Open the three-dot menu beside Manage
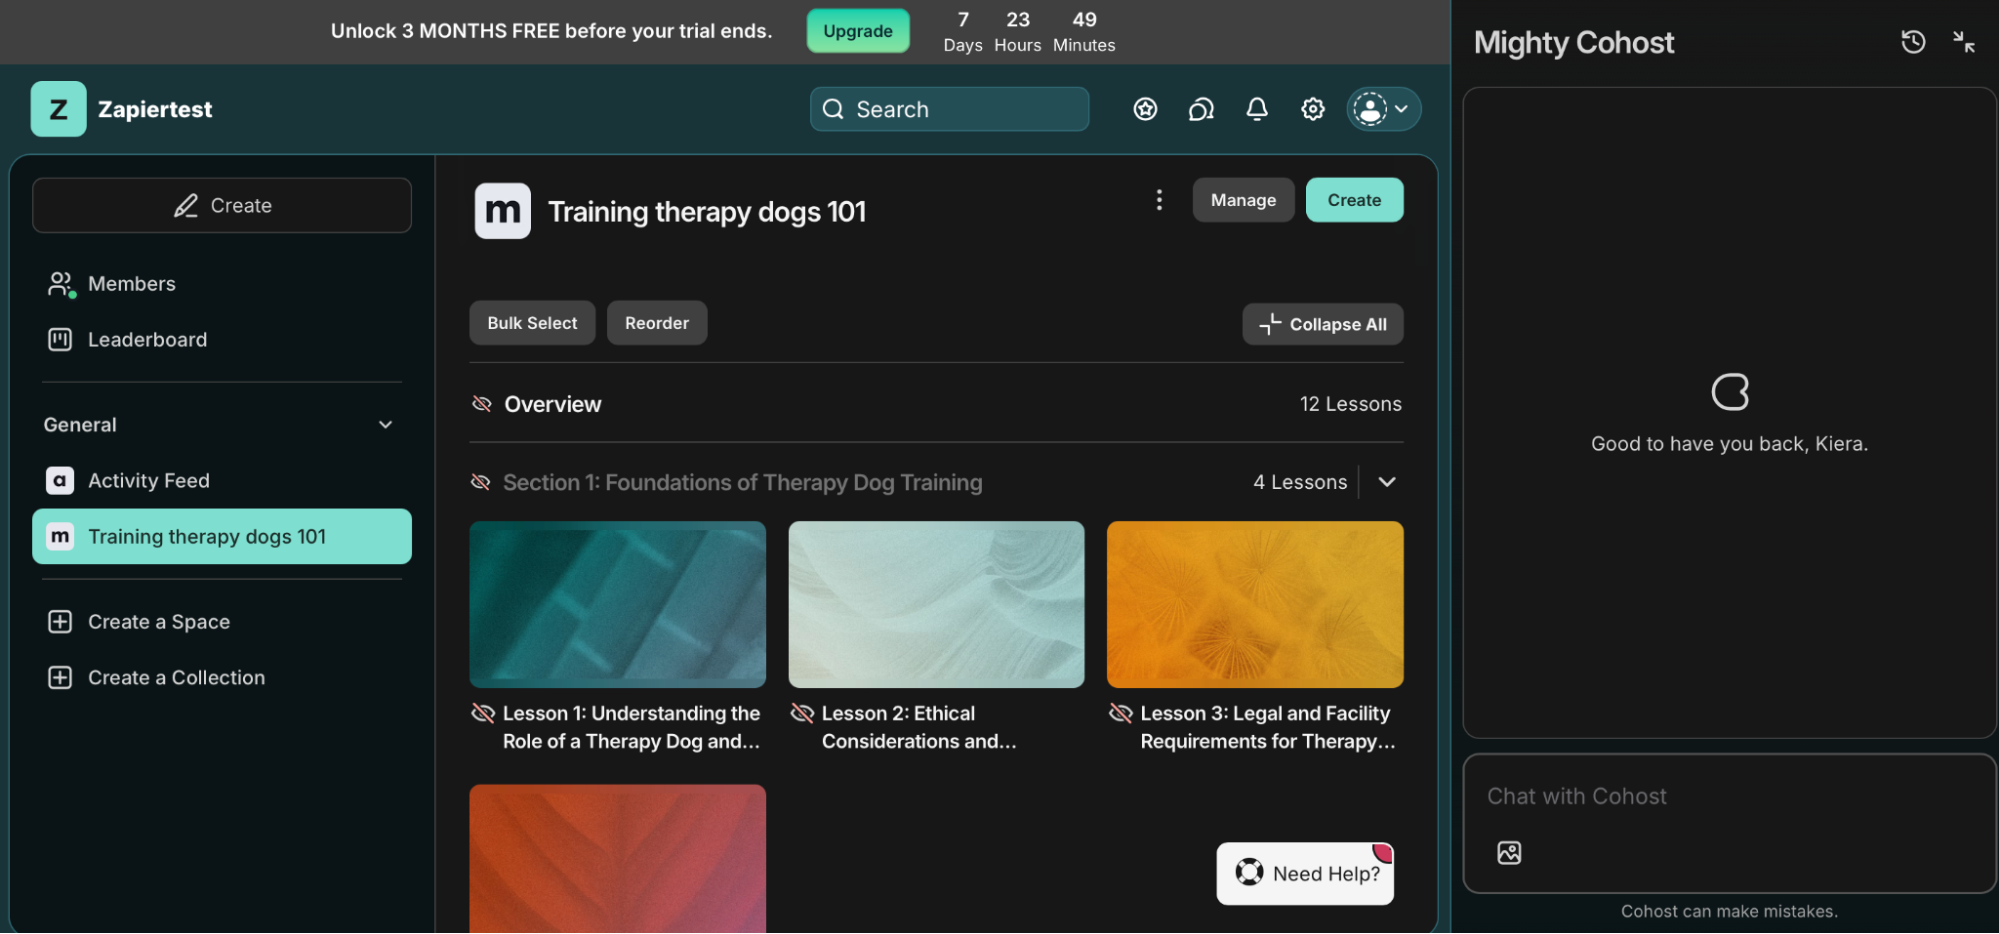The height and width of the screenshot is (934, 1999). coord(1159,200)
